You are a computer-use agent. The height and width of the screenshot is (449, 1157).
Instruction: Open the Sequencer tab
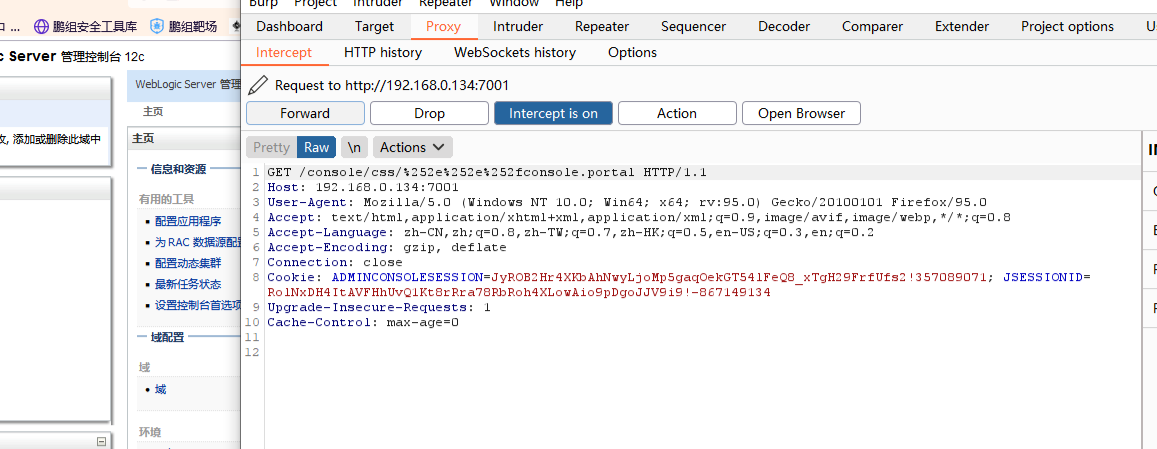694,27
